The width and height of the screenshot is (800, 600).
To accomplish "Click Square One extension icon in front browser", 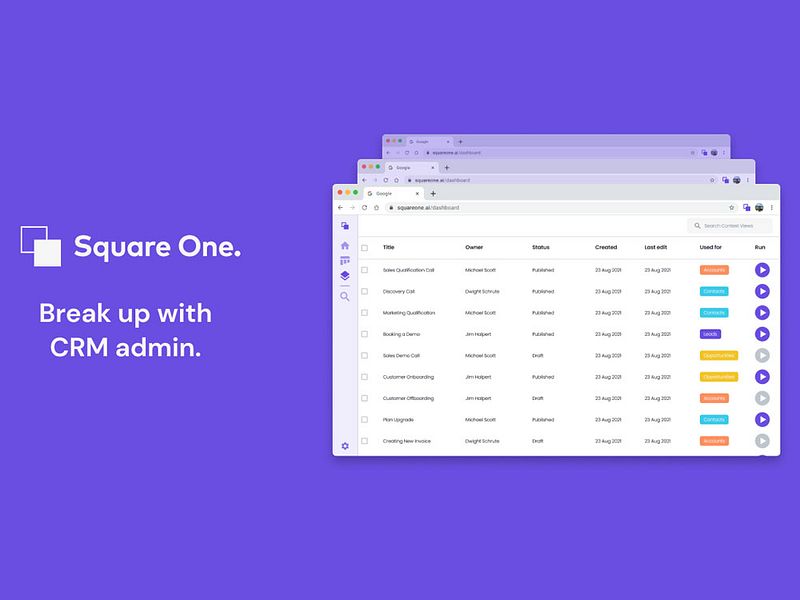I will pyautogui.click(x=746, y=208).
